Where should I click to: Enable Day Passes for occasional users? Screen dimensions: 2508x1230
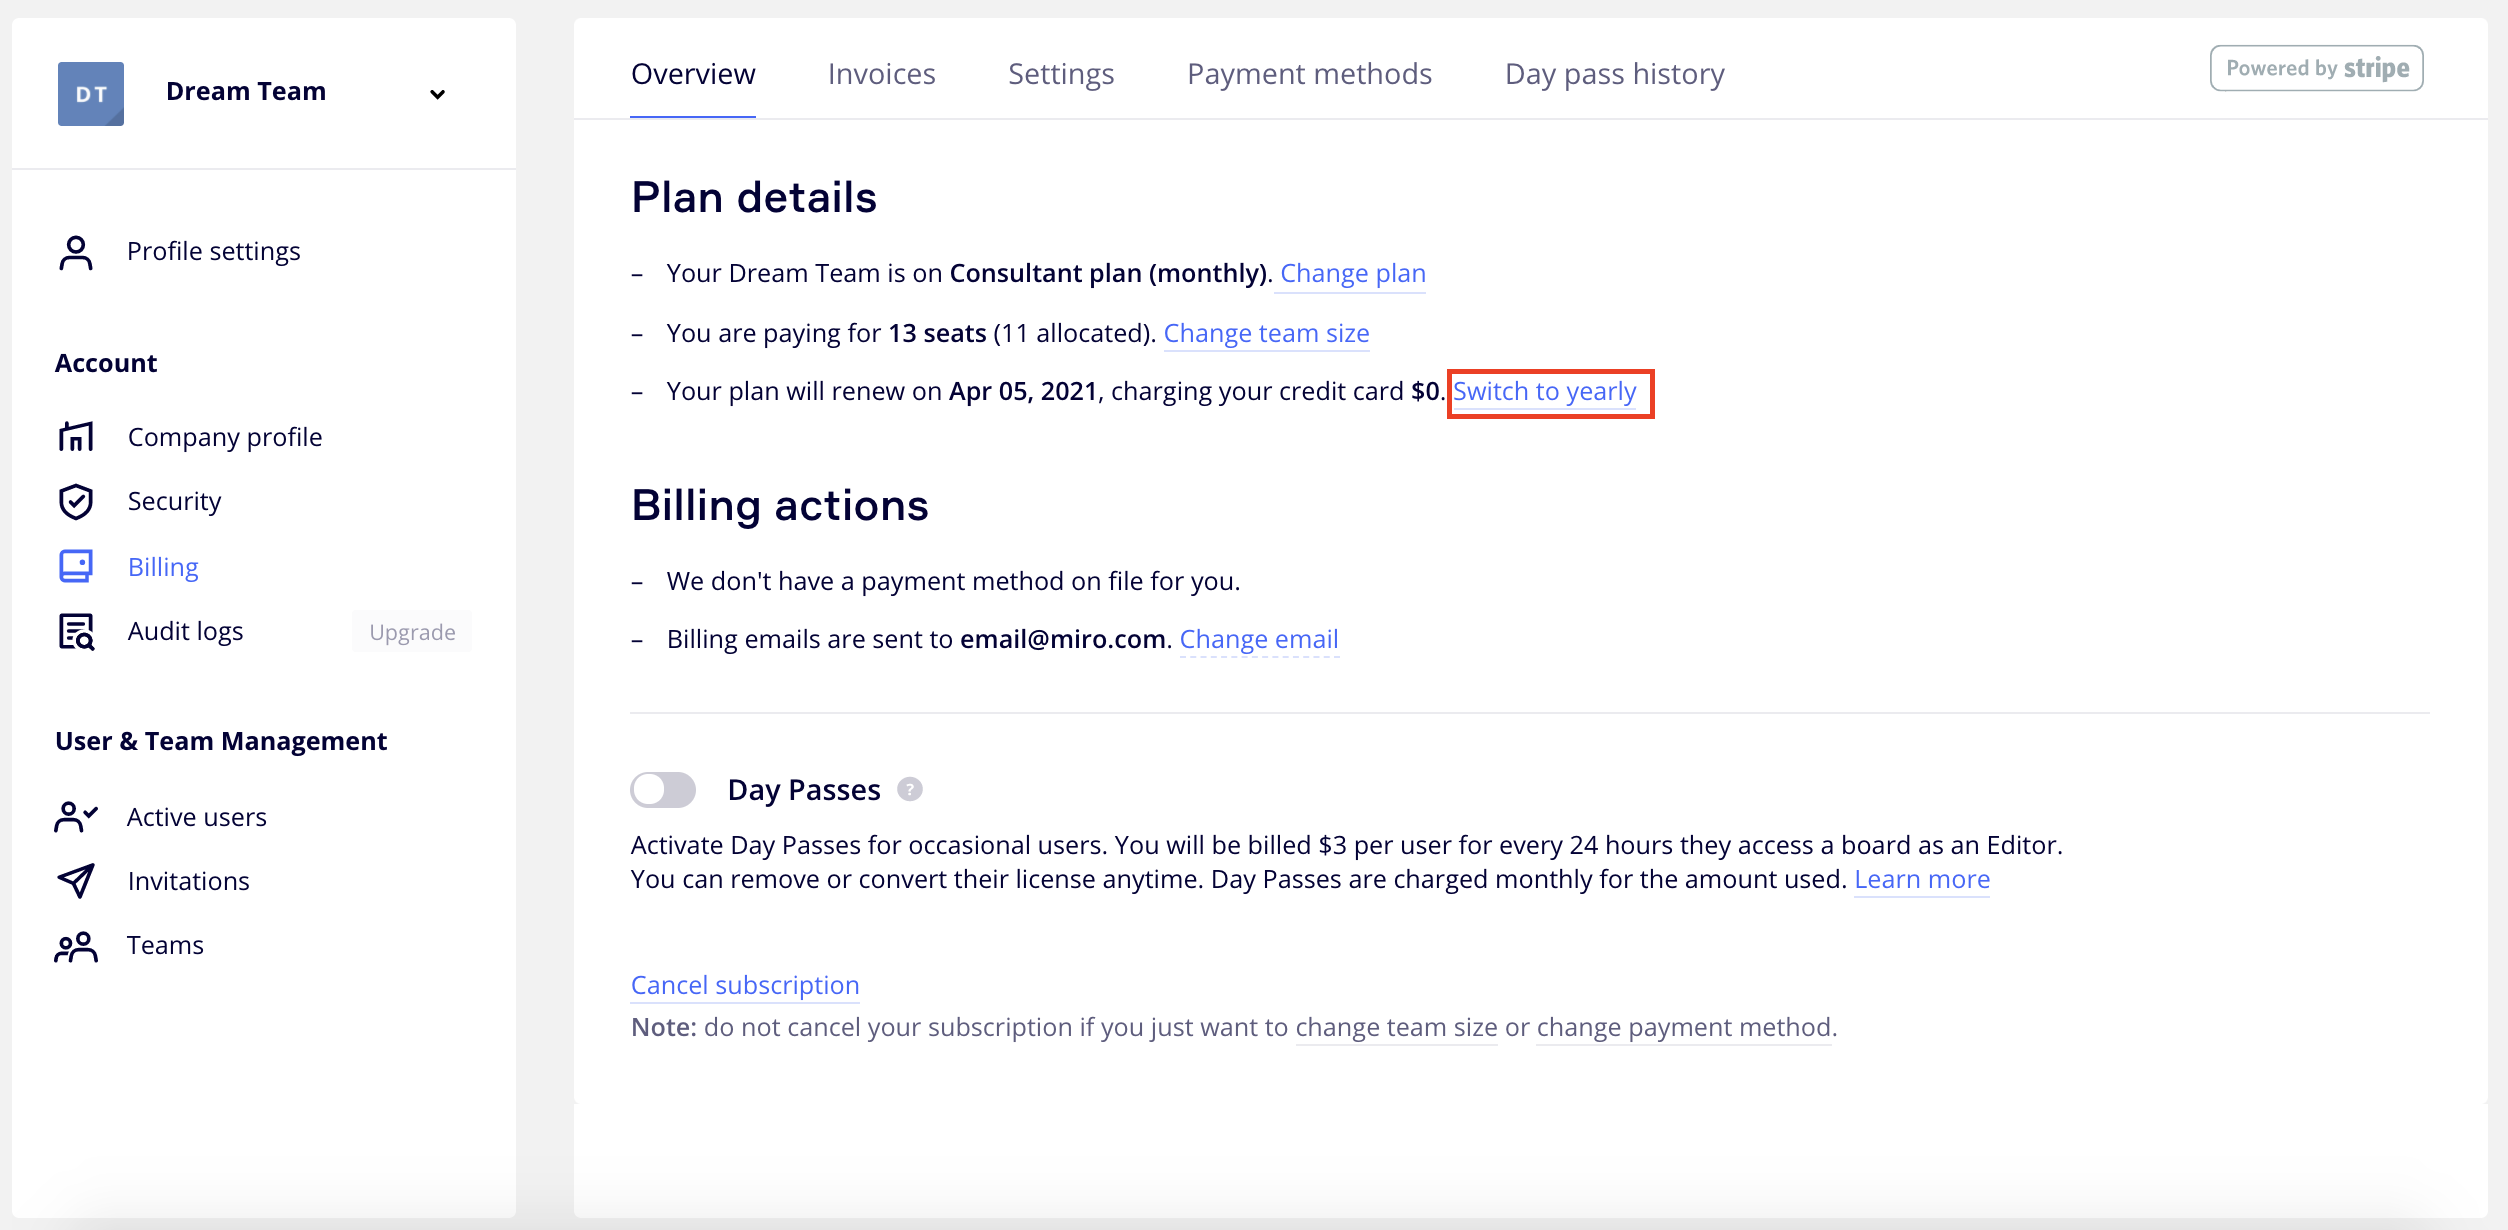662,789
